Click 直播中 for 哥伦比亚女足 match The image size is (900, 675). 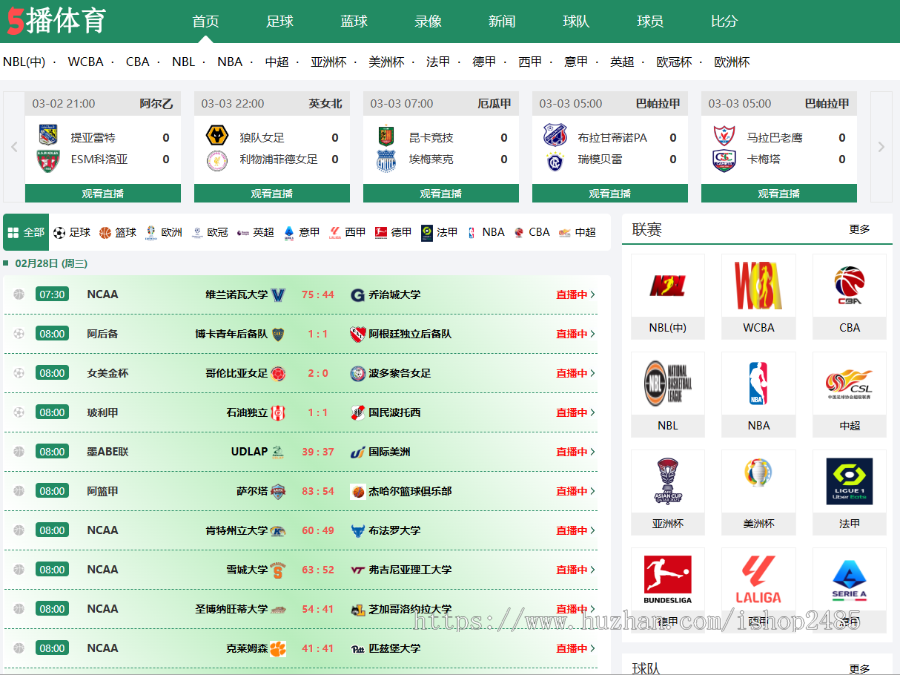click(571, 374)
